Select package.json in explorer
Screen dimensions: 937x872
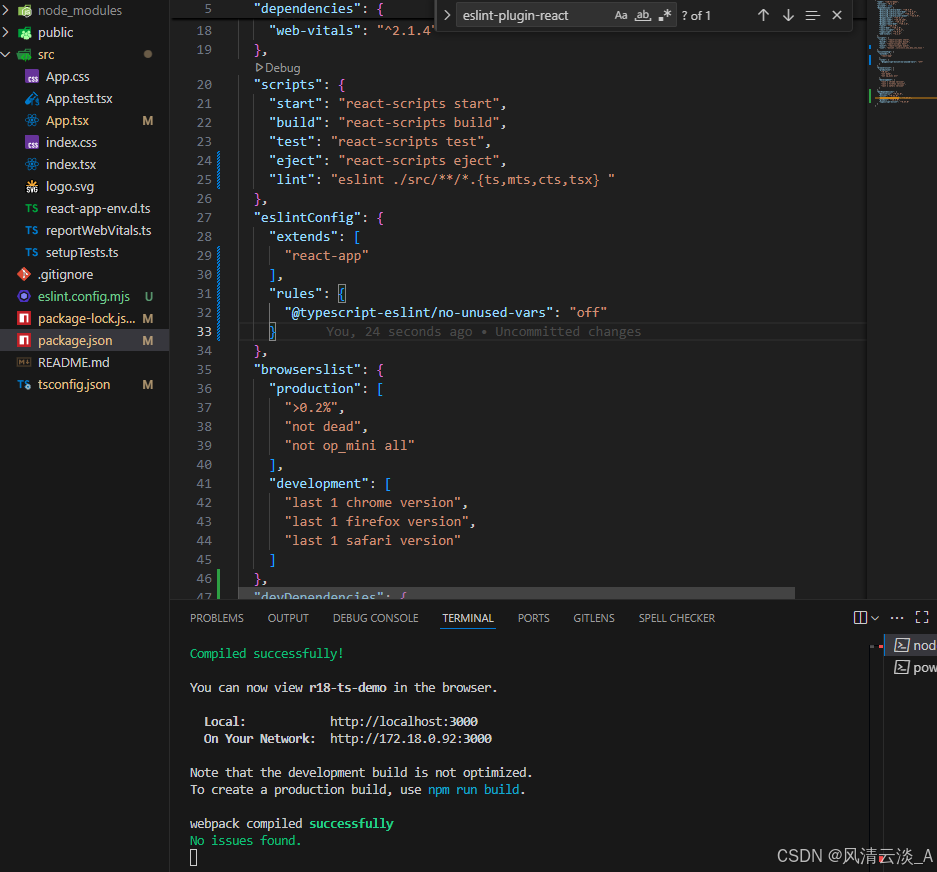(x=84, y=341)
